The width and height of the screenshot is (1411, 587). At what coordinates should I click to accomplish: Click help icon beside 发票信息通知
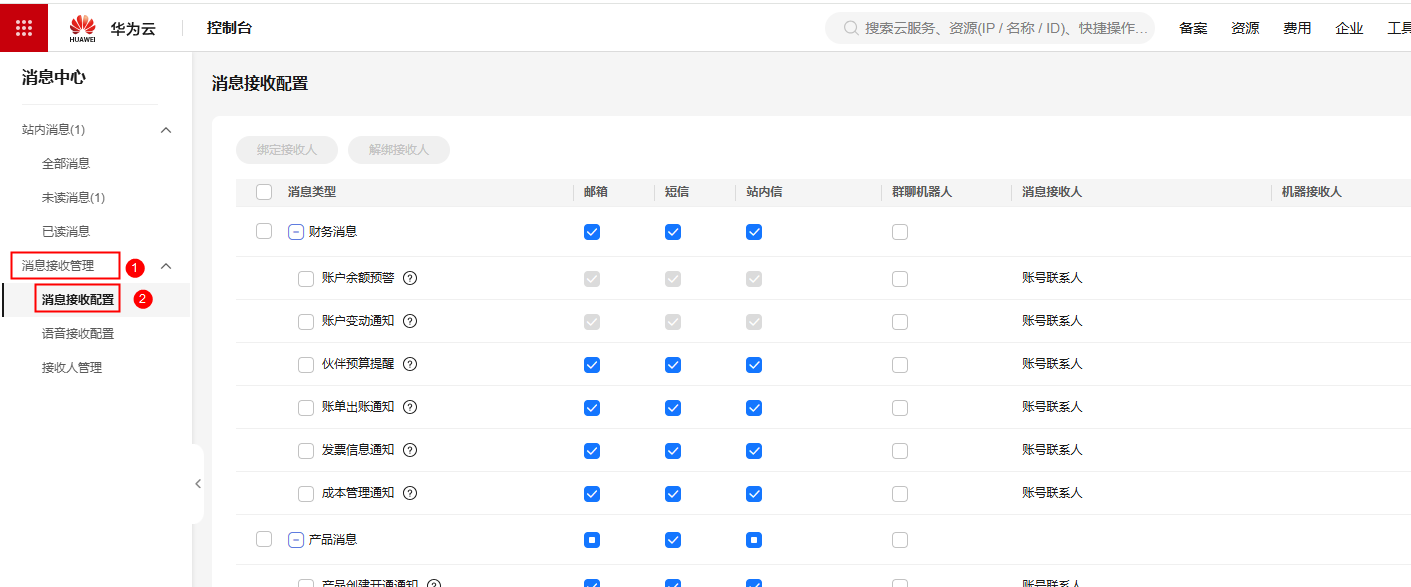coord(410,450)
